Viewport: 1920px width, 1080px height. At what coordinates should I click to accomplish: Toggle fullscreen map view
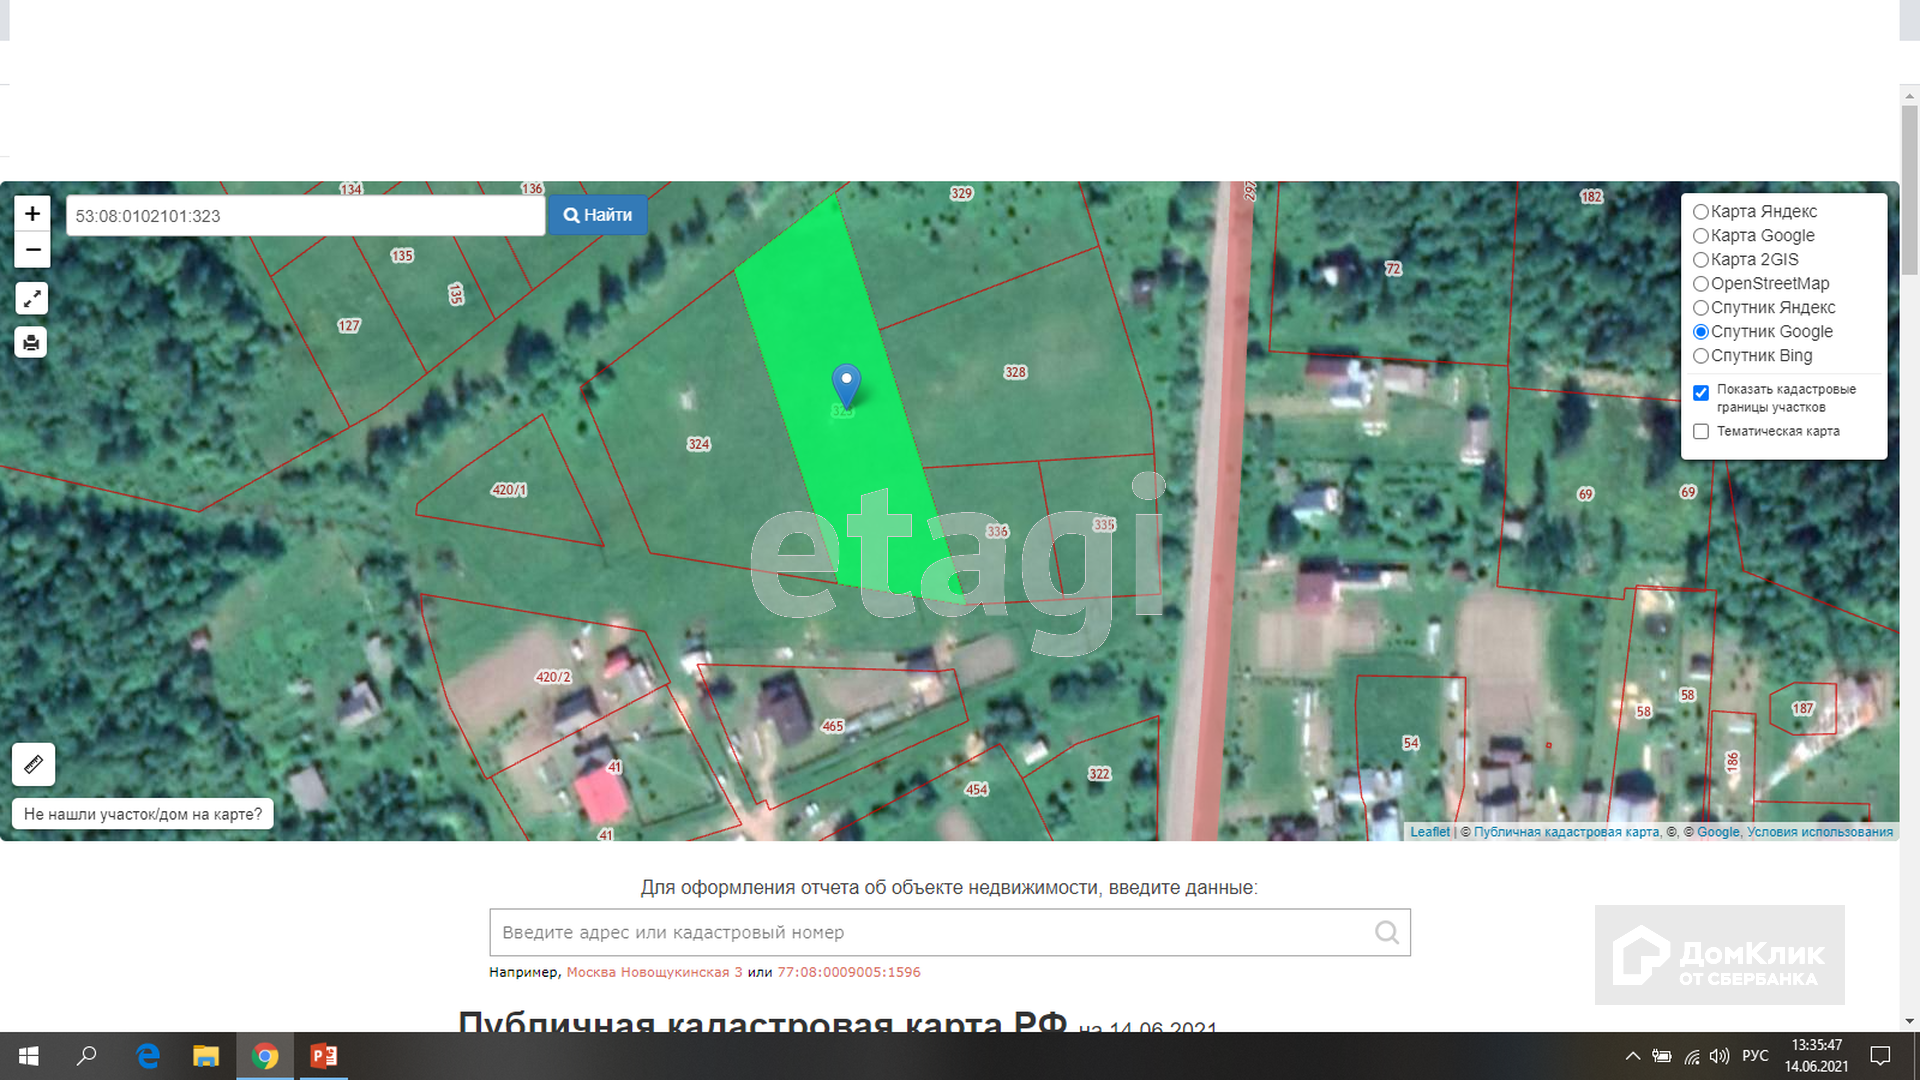tap(32, 298)
